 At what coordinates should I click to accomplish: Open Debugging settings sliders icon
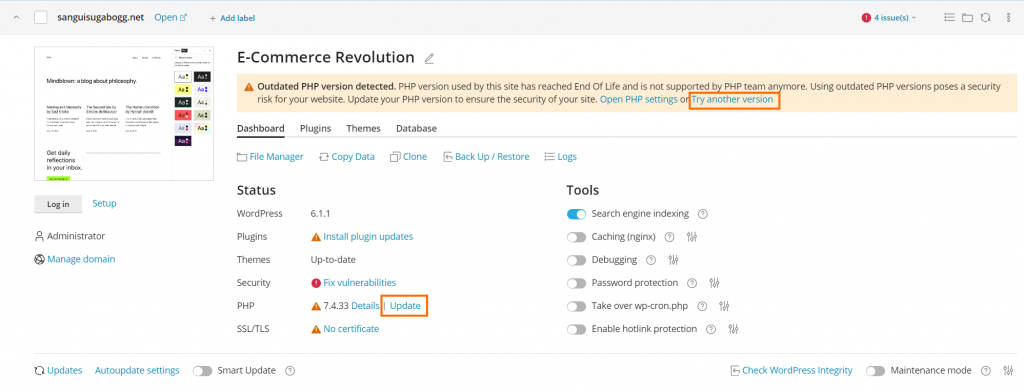(674, 260)
